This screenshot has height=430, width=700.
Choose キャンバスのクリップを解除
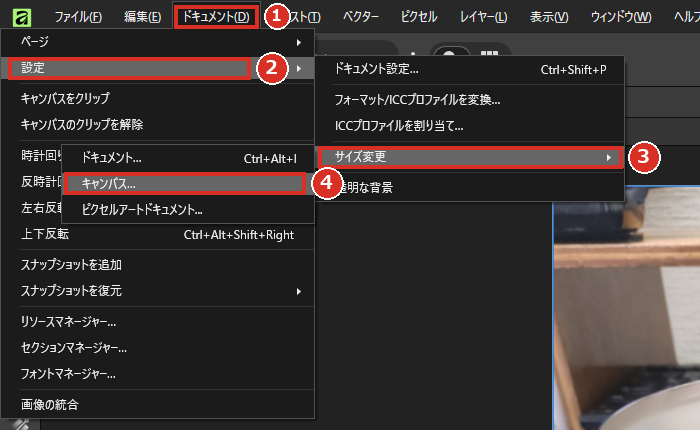click(158, 124)
